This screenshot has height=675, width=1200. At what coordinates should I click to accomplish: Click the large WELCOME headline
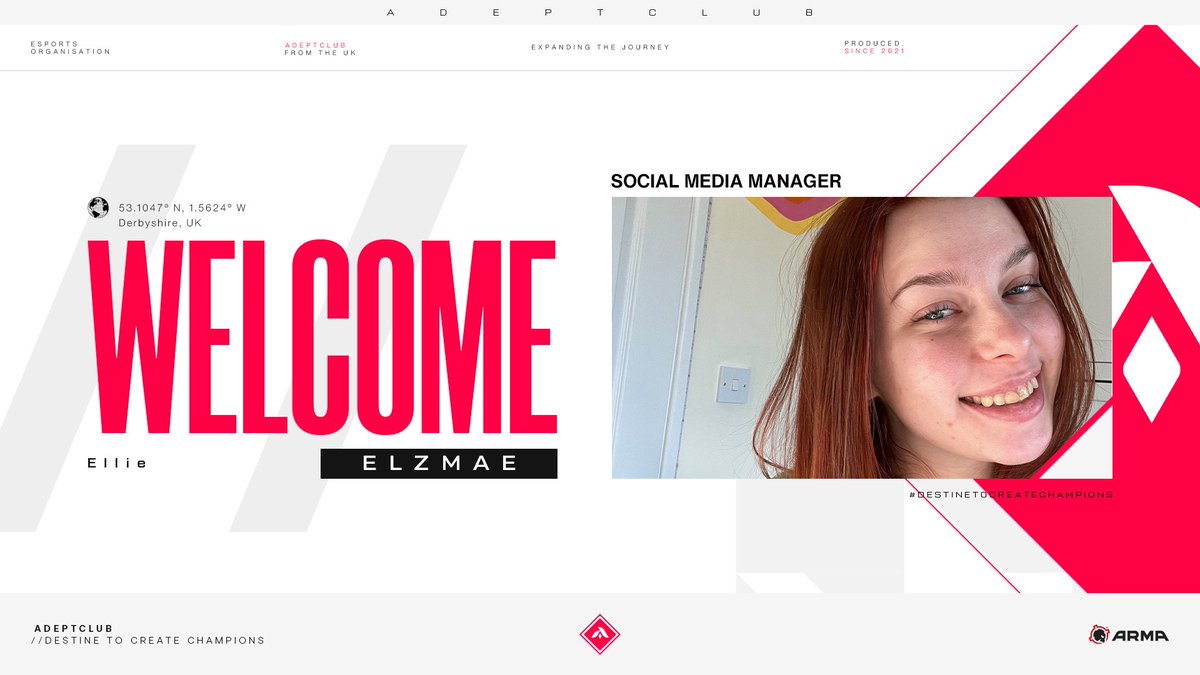(322, 337)
